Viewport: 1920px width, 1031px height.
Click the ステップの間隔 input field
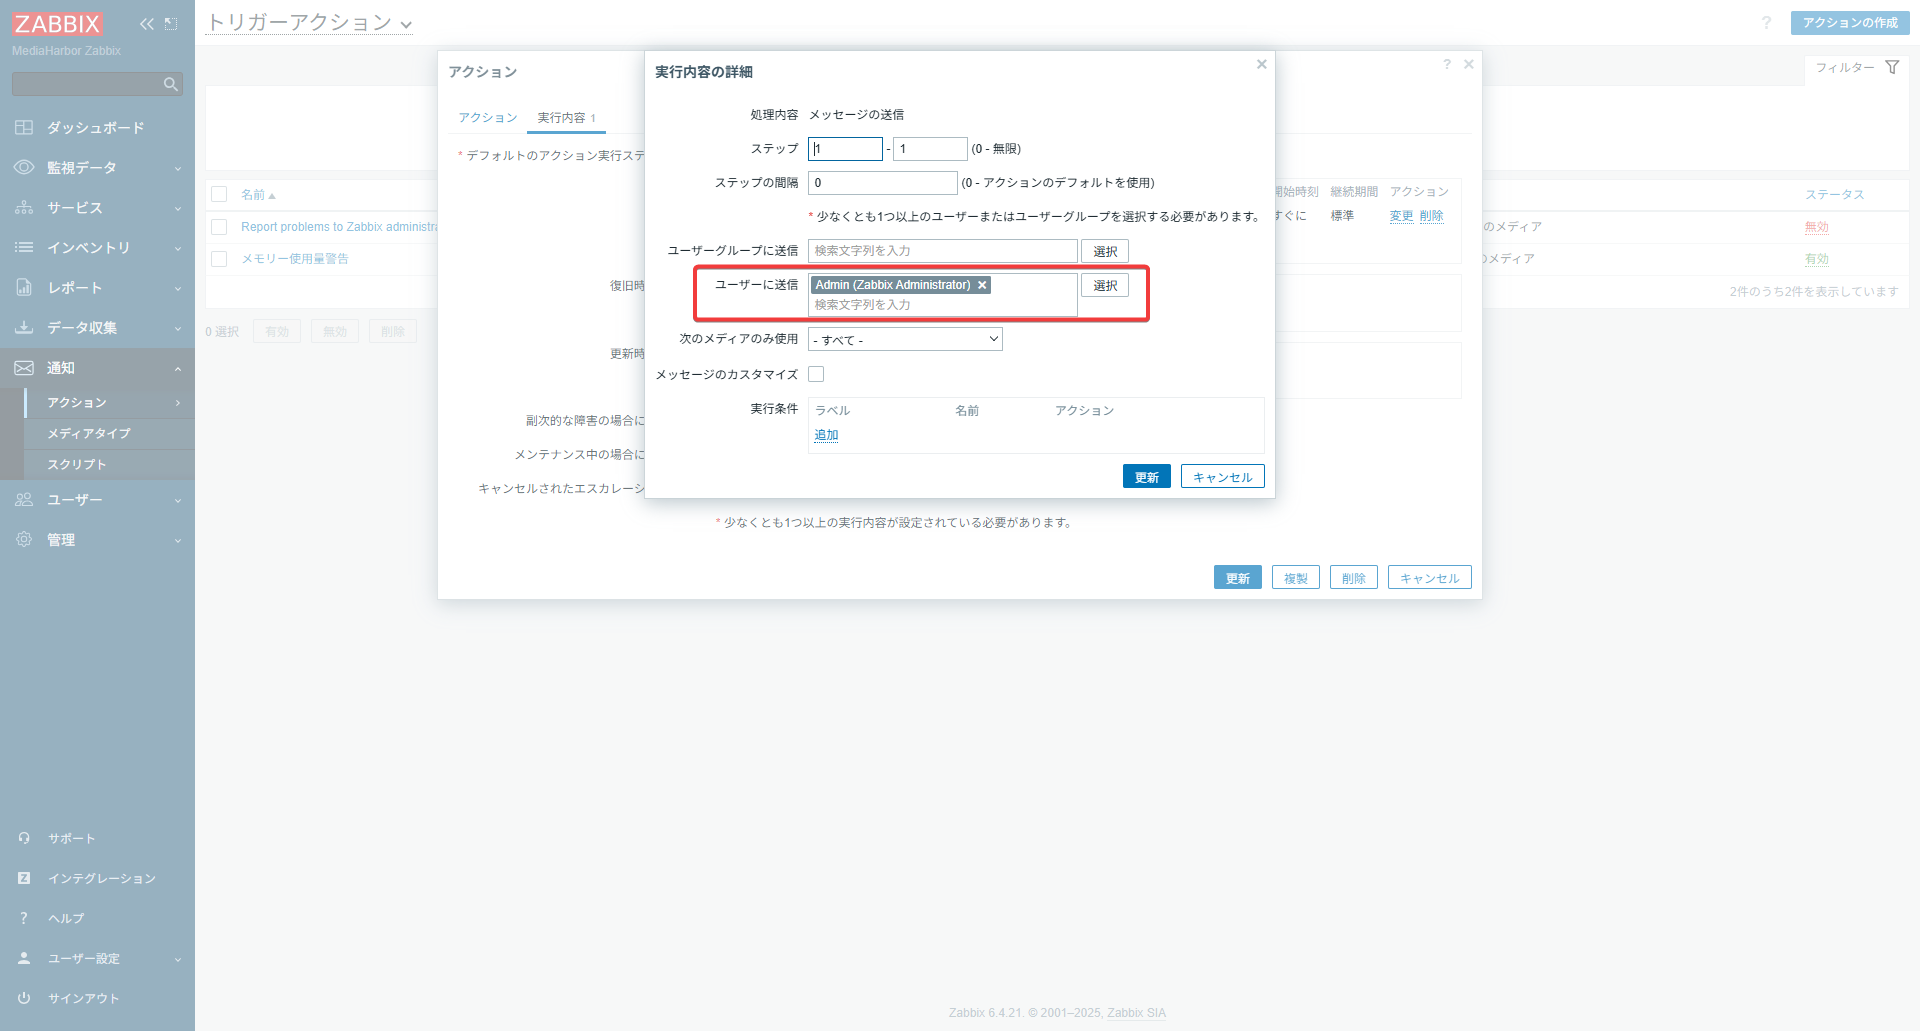pyautogui.click(x=882, y=183)
